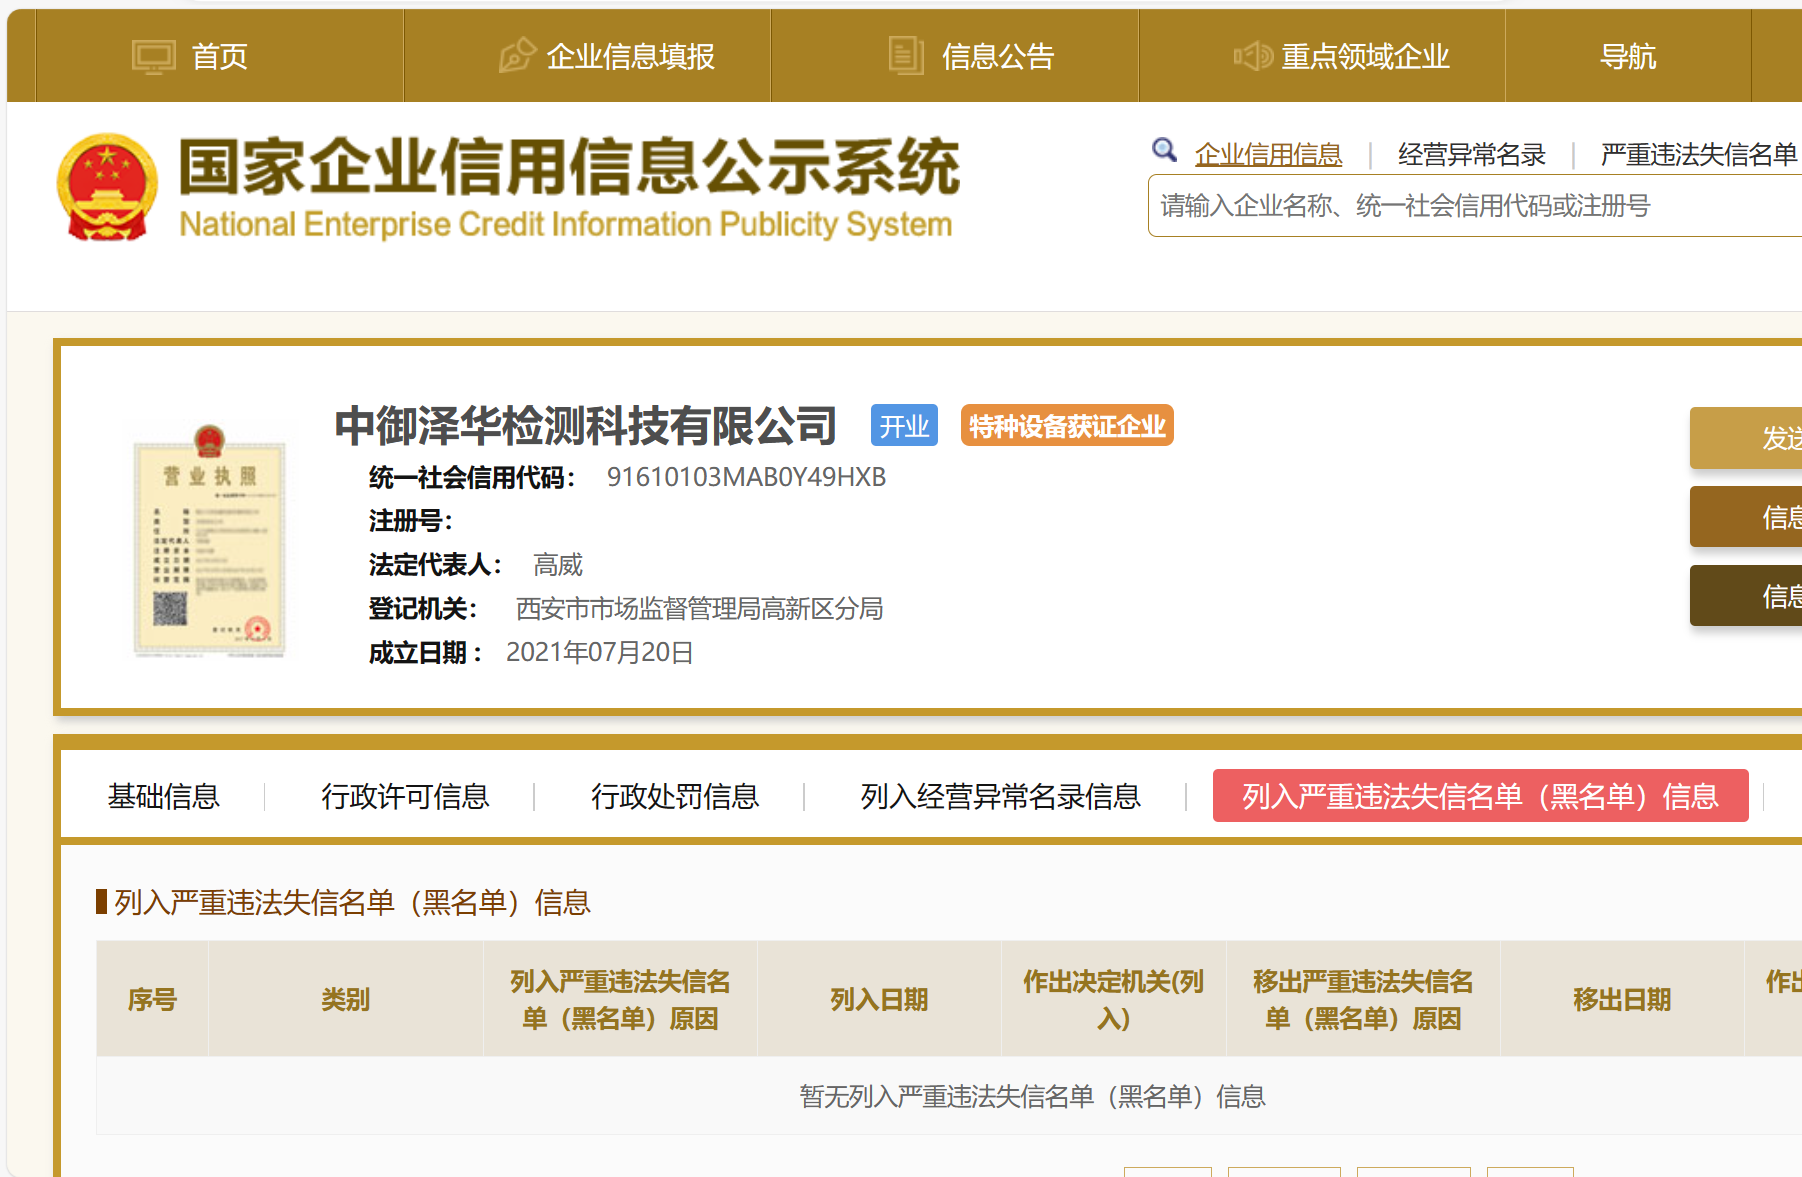Click the pencil edit icon beside 企业信息填报

click(517, 55)
